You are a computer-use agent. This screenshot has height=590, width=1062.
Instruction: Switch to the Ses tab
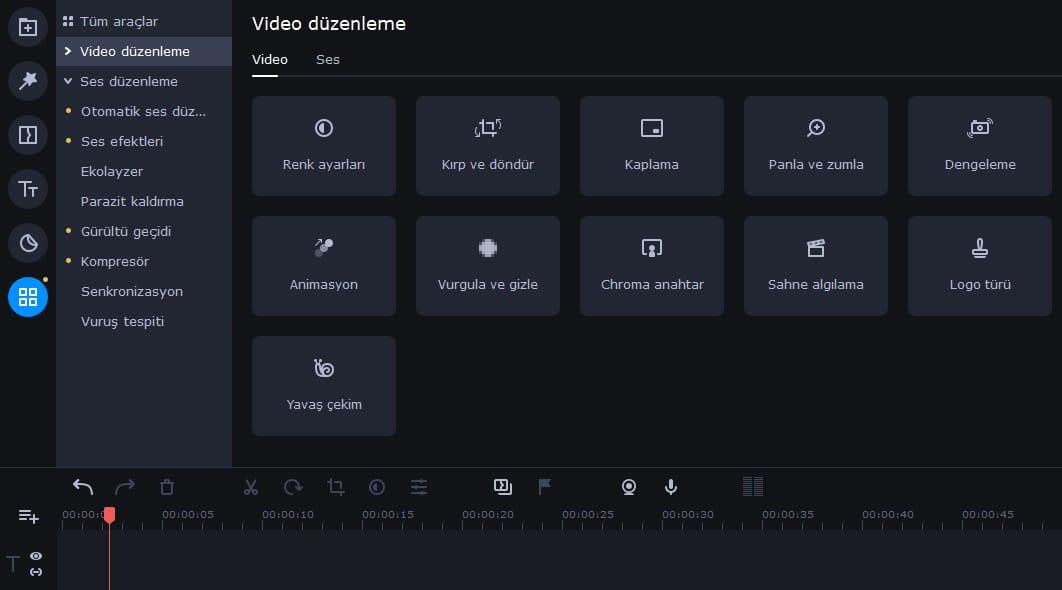coord(327,60)
